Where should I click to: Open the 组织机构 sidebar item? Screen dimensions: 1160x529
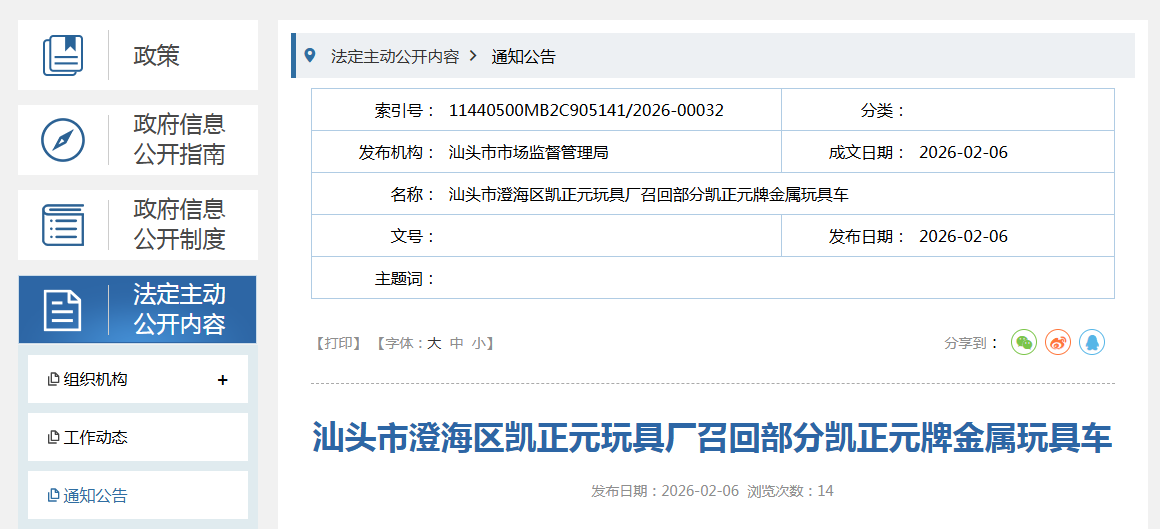click(x=96, y=380)
